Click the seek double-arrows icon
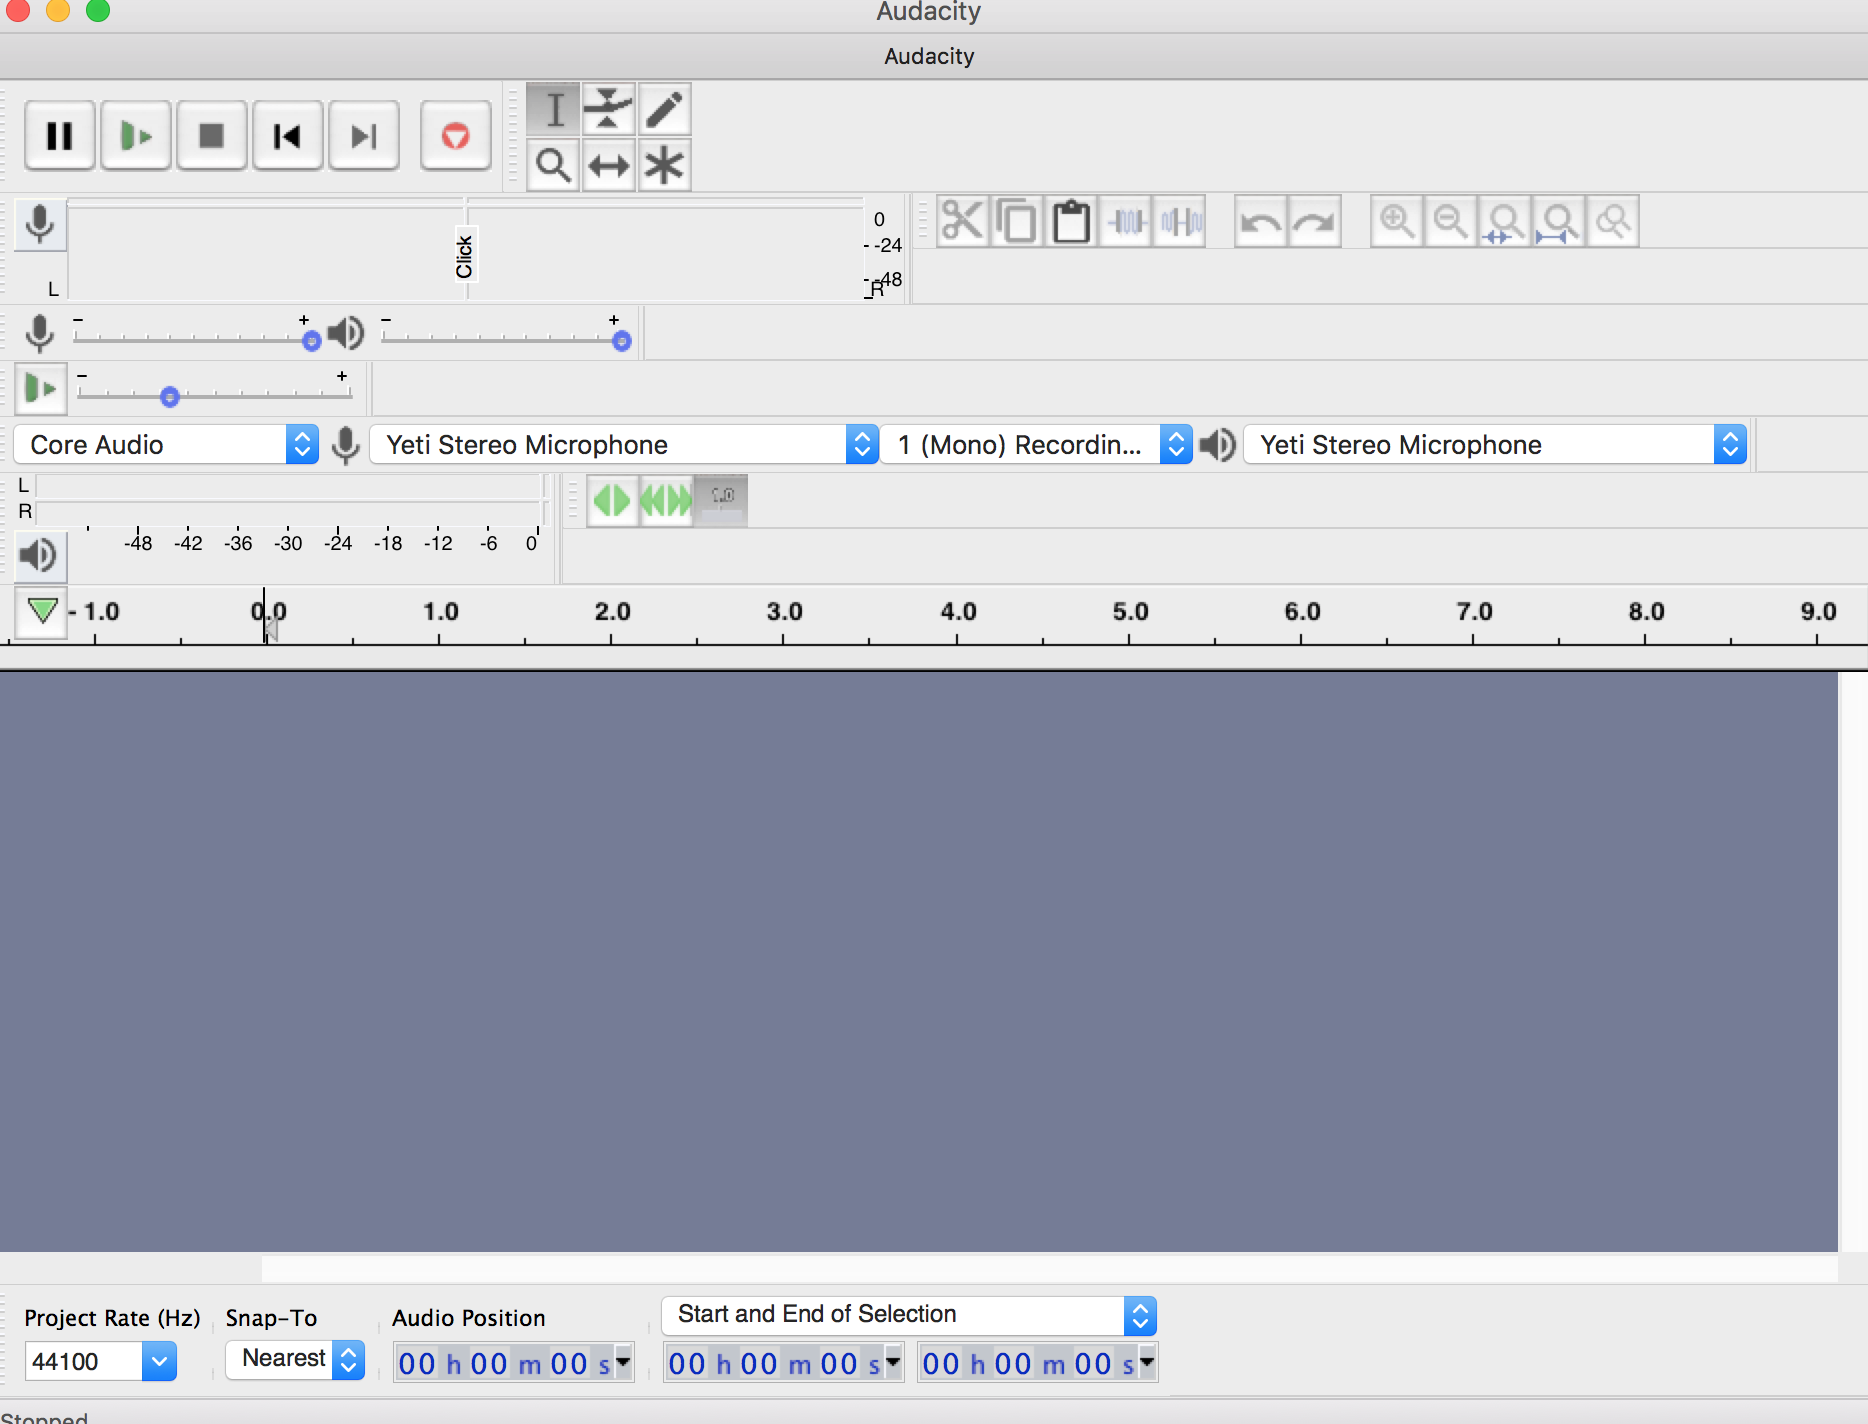1868x1424 pixels. pos(666,500)
